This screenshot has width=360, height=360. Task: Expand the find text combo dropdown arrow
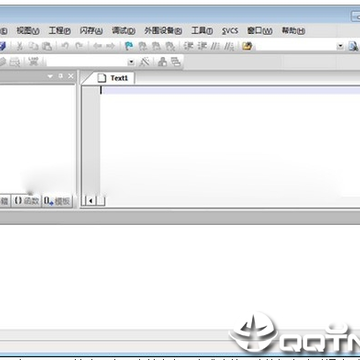pos(340,46)
